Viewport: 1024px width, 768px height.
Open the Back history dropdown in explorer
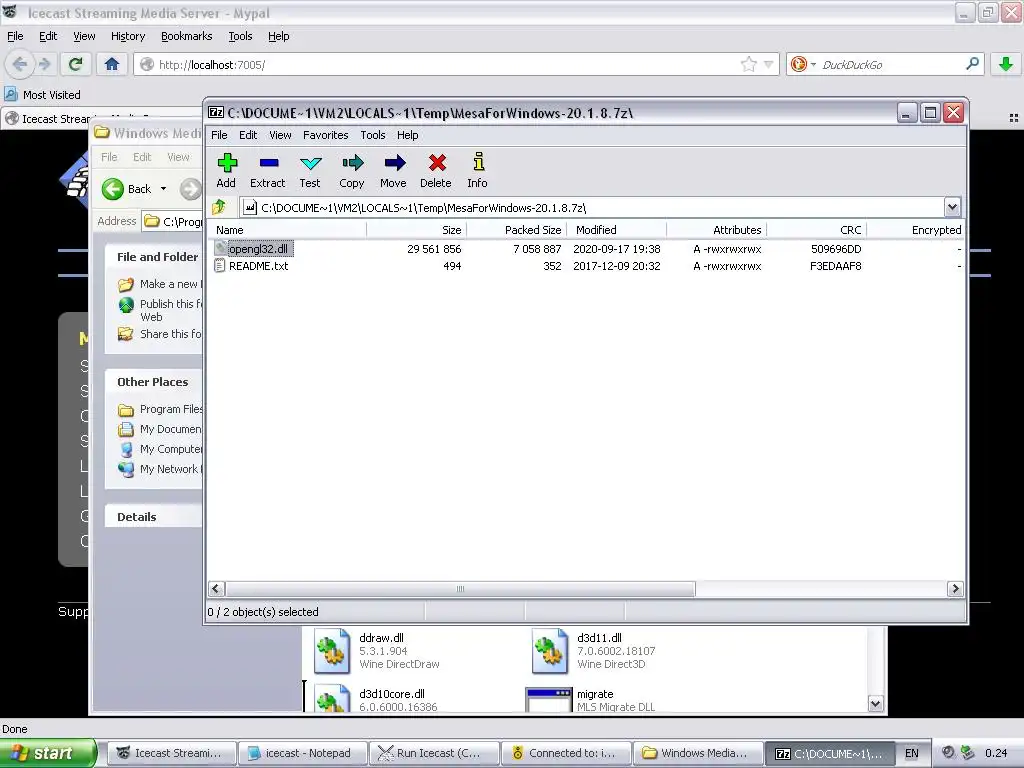pos(163,189)
